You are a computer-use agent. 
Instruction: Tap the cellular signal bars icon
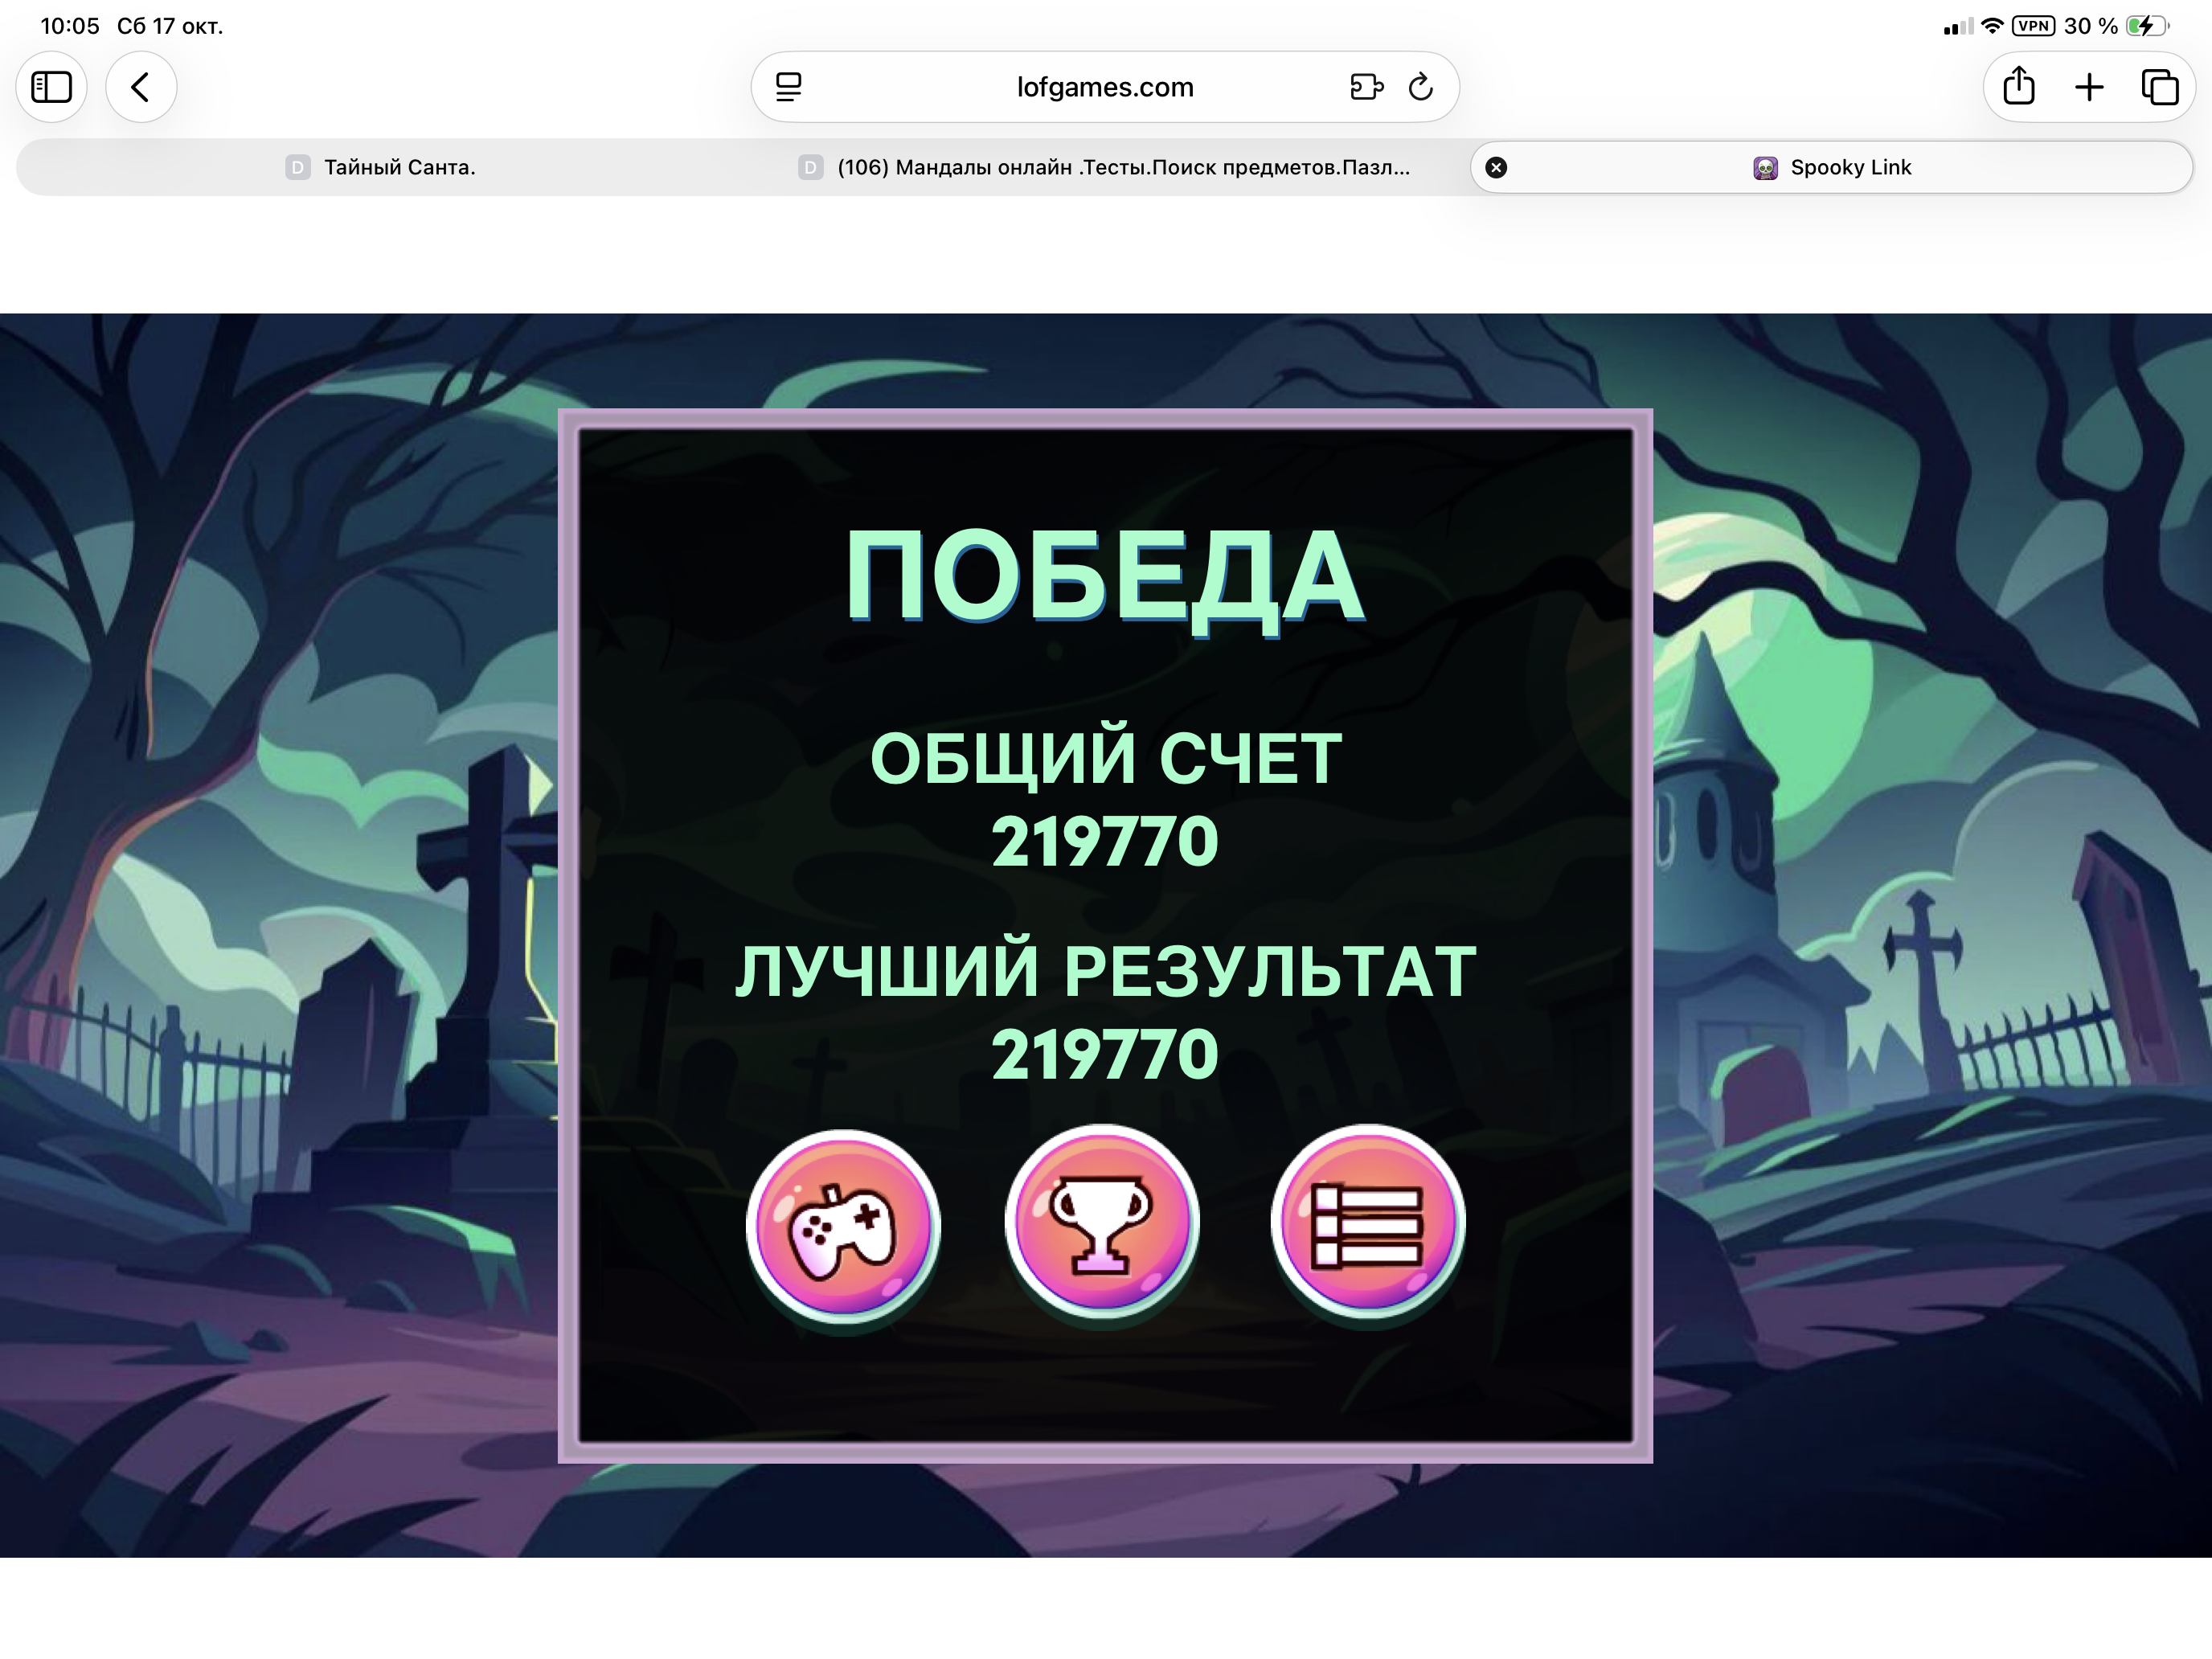pos(1958,27)
